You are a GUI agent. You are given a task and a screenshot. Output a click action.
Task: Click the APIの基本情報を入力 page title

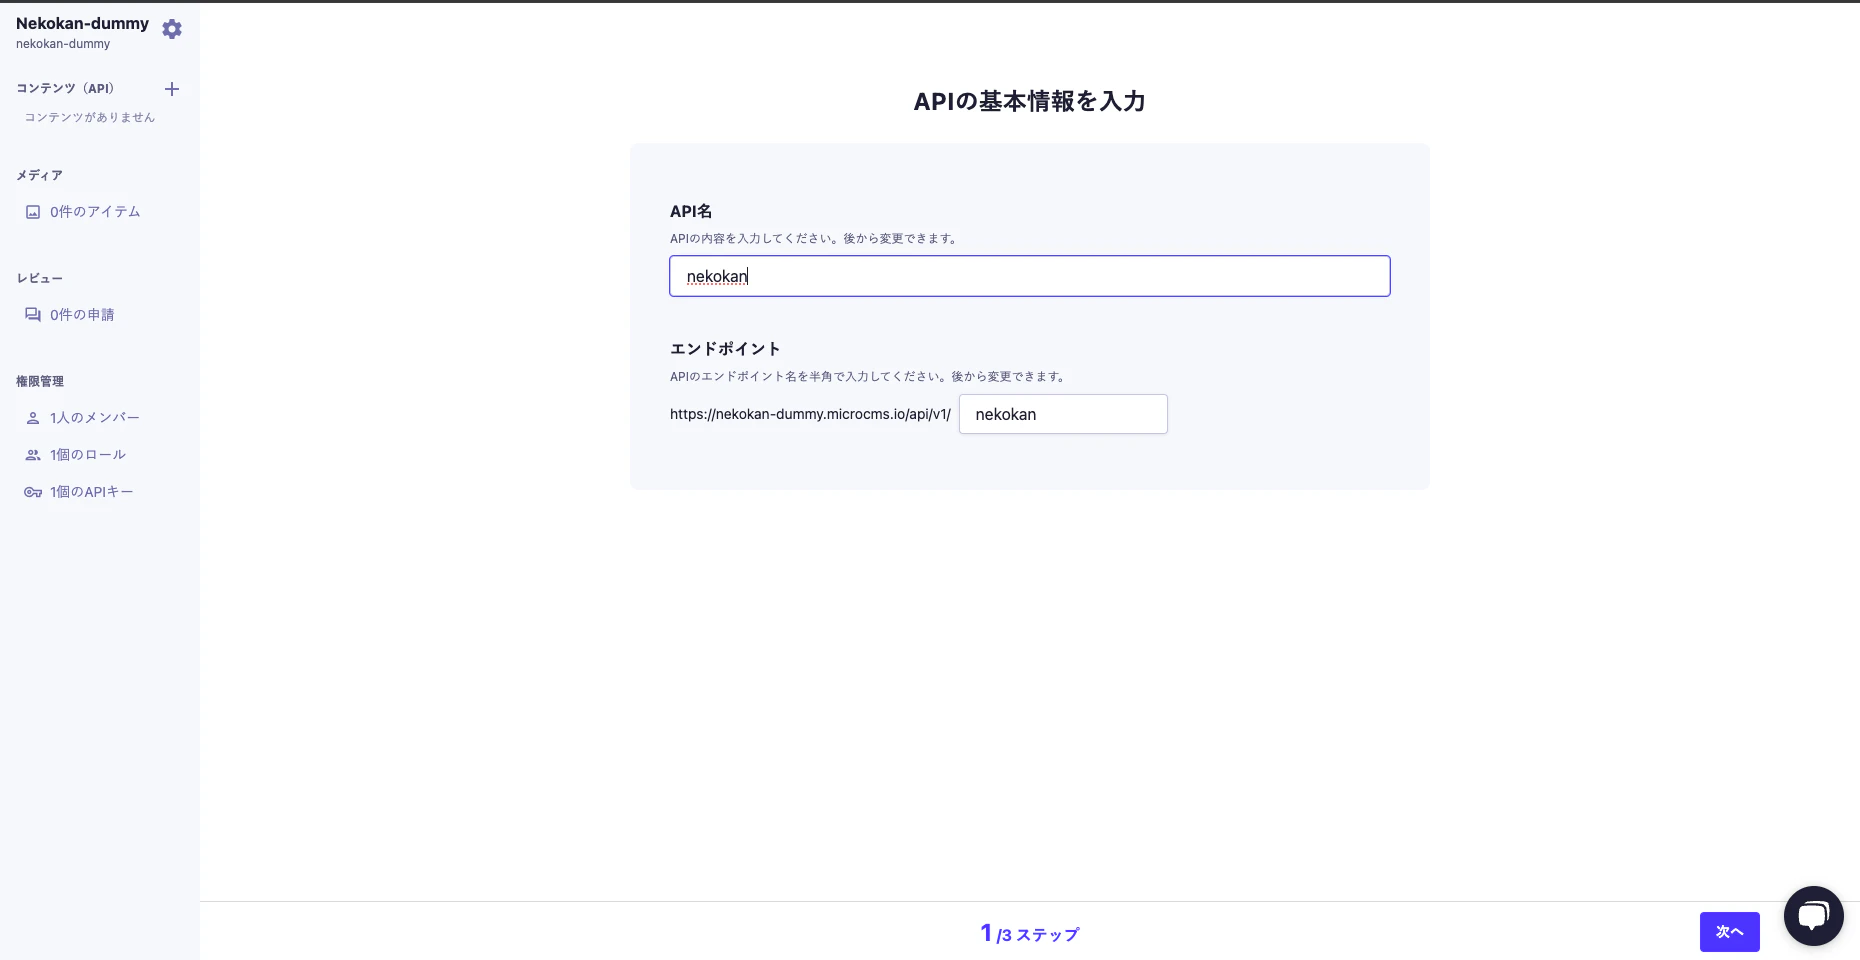pyautogui.click(x=1030, y=101)
